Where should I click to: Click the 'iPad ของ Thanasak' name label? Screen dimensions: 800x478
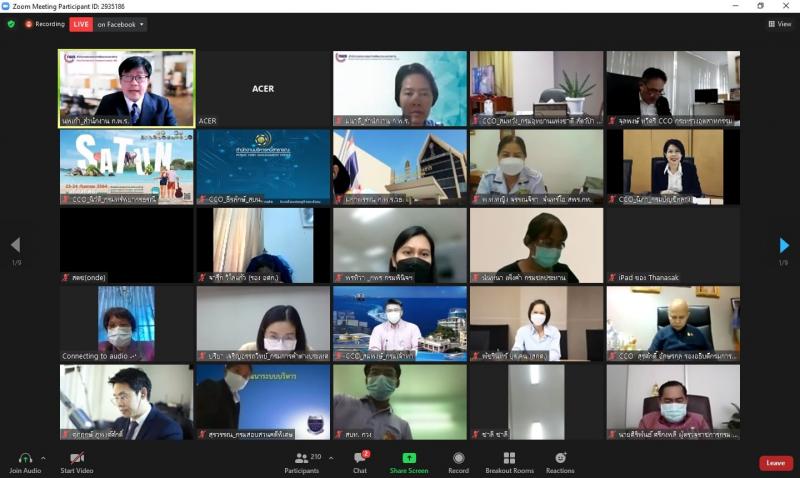coord(648,278)
